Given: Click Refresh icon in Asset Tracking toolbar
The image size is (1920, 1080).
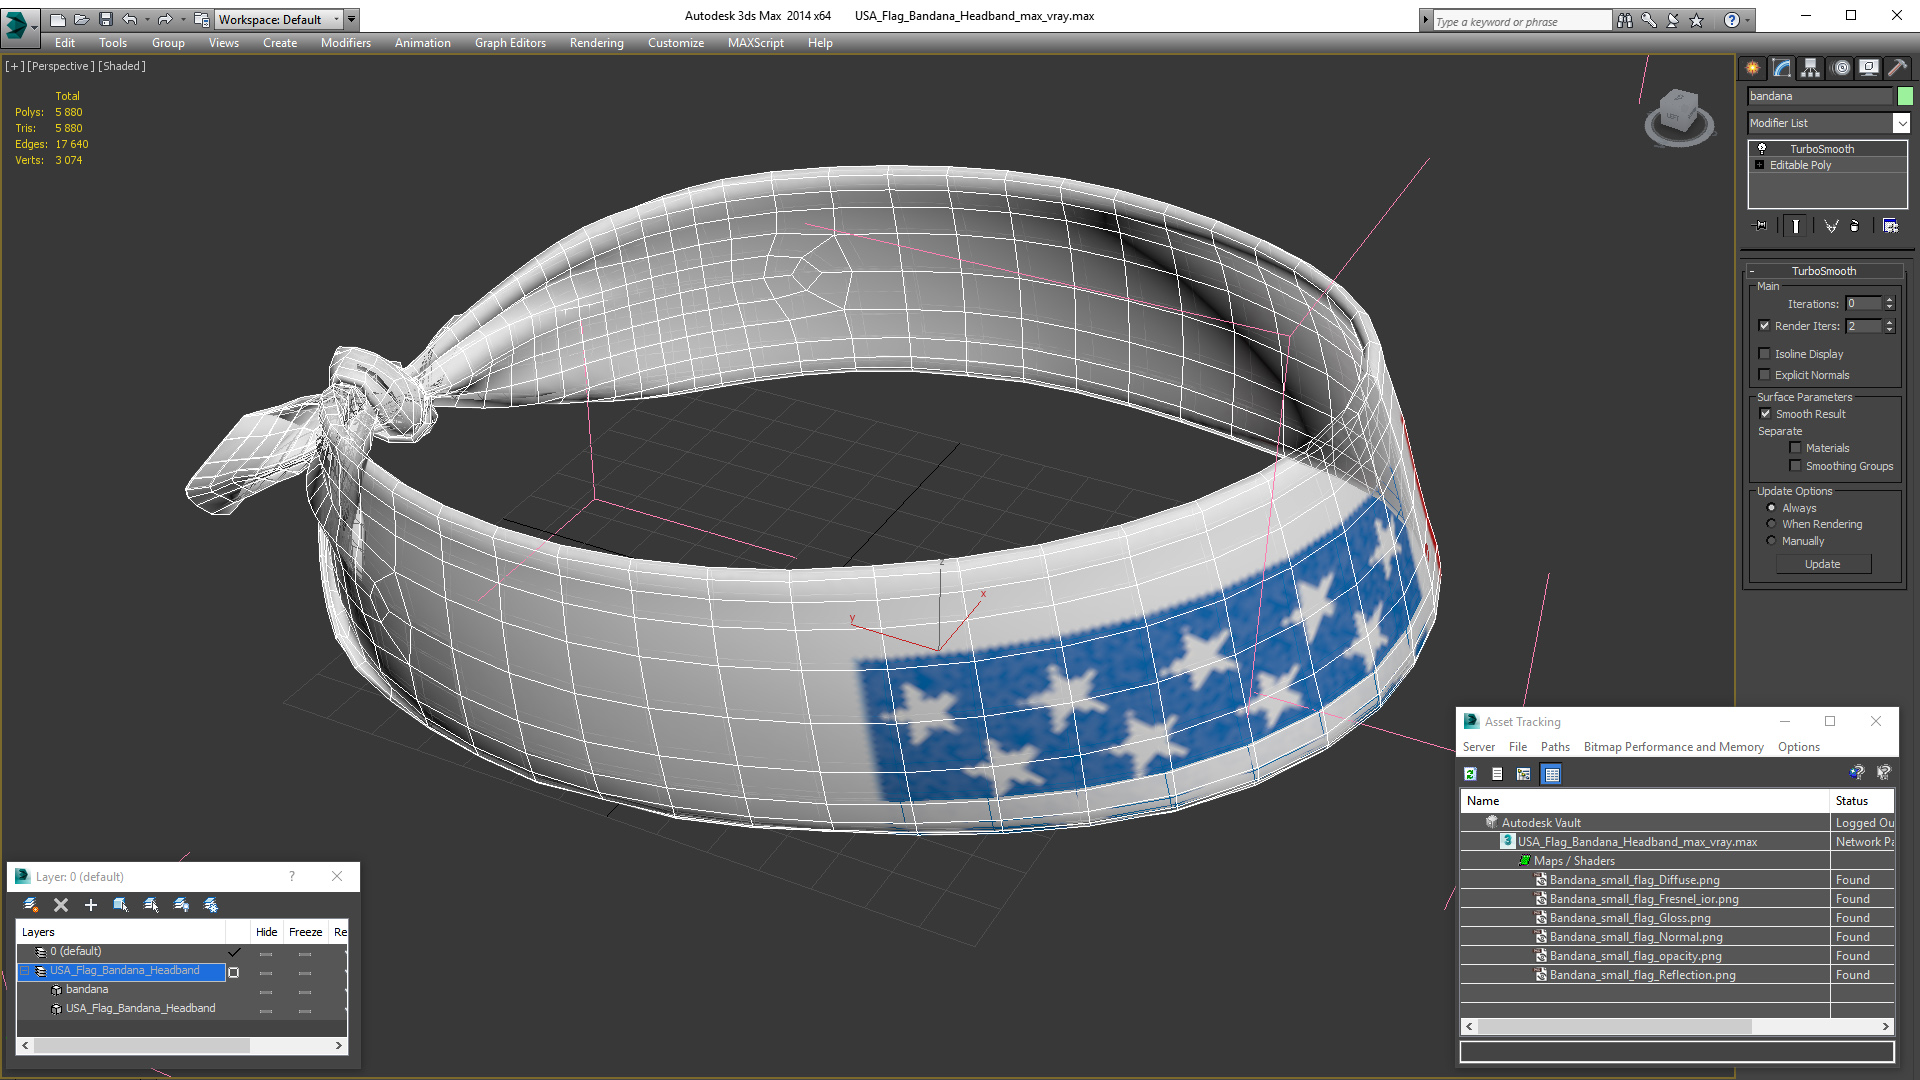Looking at the screenshot, I should [1470, 774].
